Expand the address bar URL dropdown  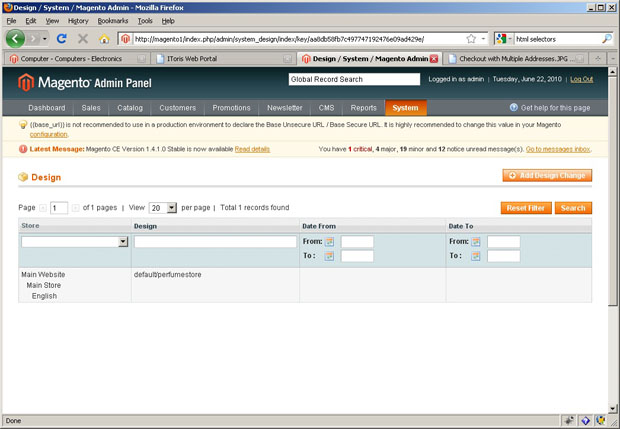point(483,39)
